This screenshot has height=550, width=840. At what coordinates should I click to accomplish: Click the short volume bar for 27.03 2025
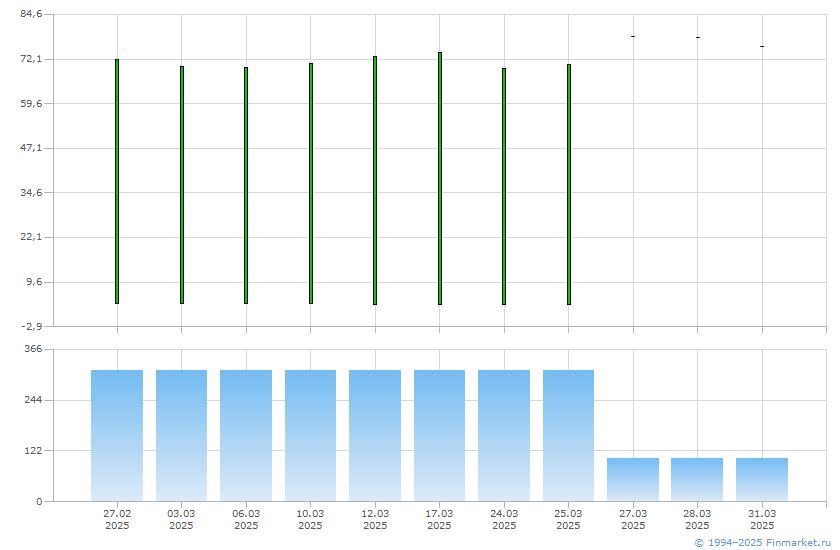click(633, 479)
